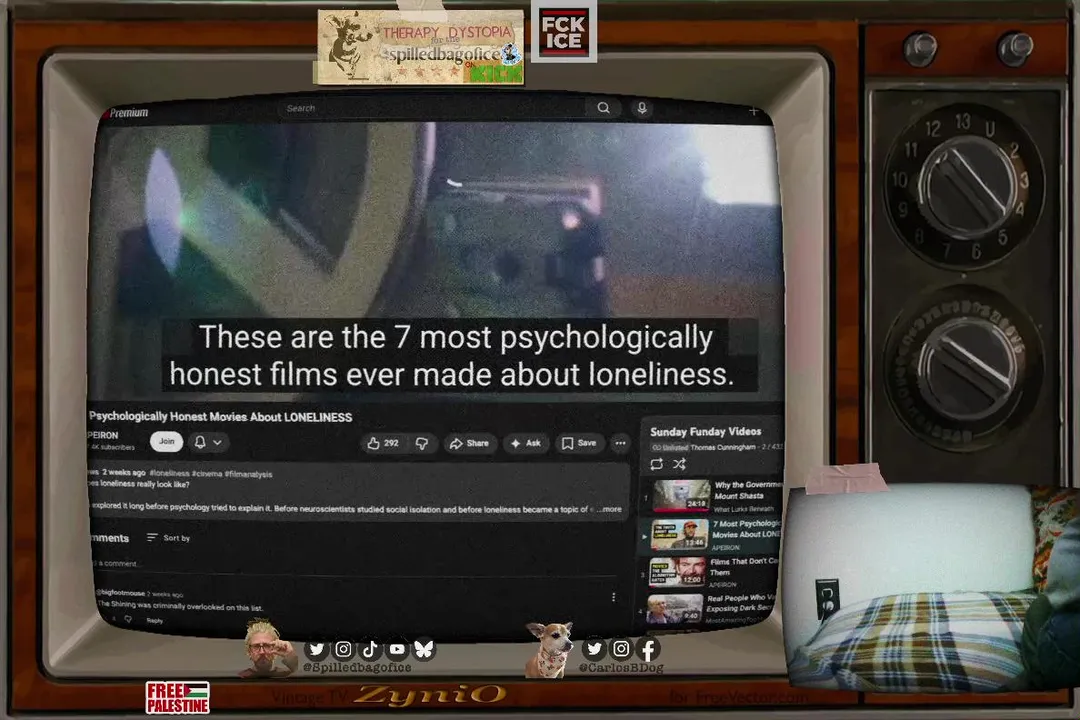The width and height of the screenshot is (1080, 720).
Task: Reply to the comment about The Shining
Action: click(155, 620)
